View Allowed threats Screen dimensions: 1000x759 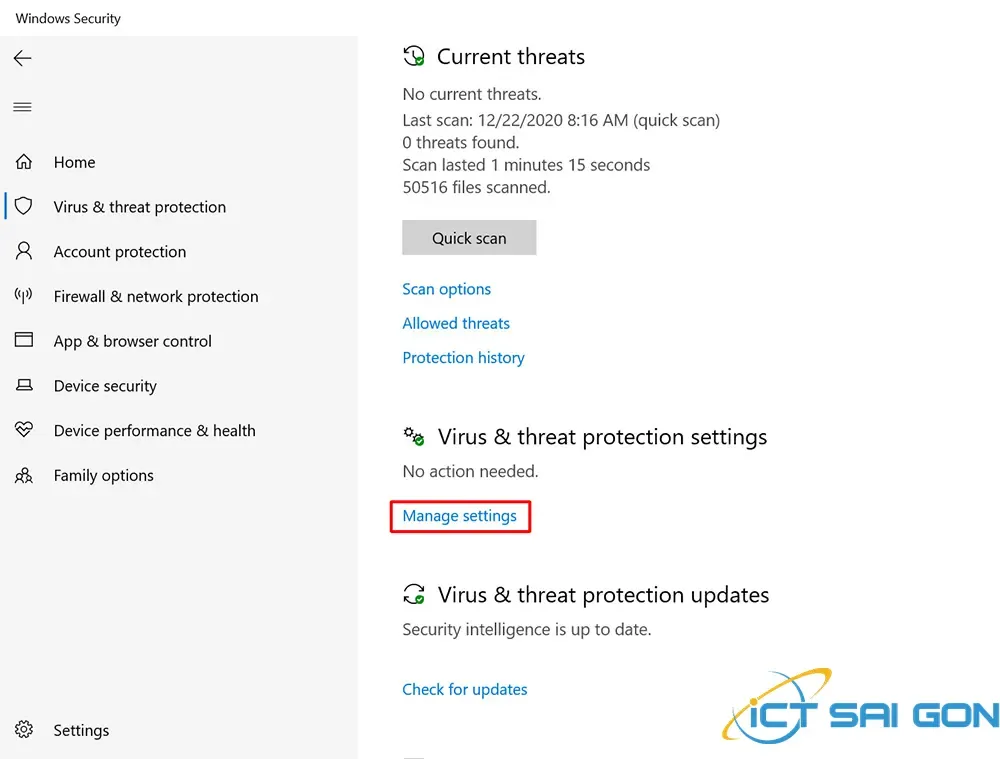tap(456, 323)
